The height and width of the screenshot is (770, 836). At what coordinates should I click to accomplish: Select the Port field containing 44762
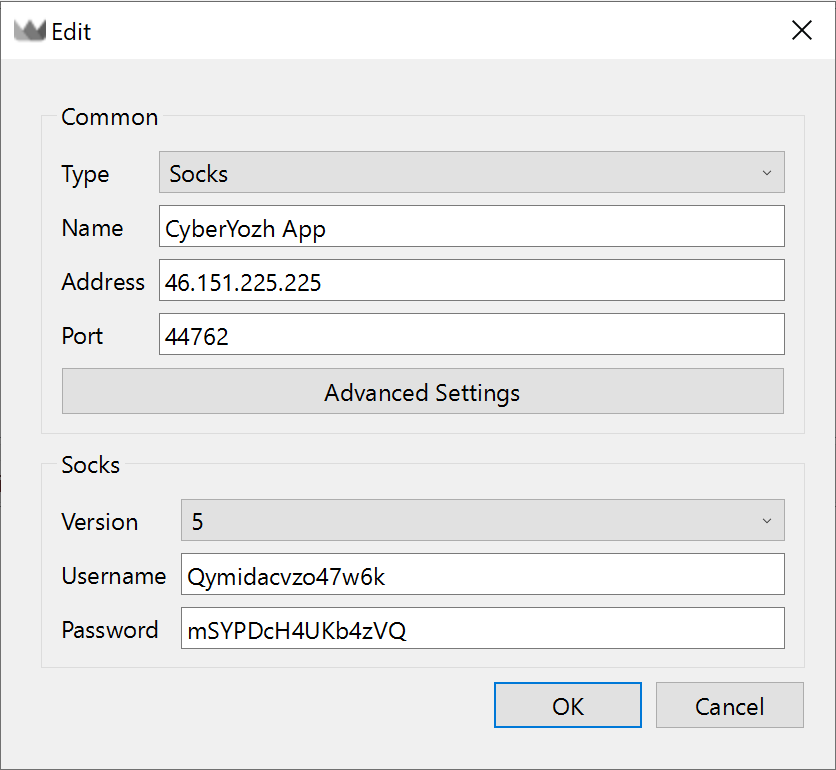click(471, 334)
